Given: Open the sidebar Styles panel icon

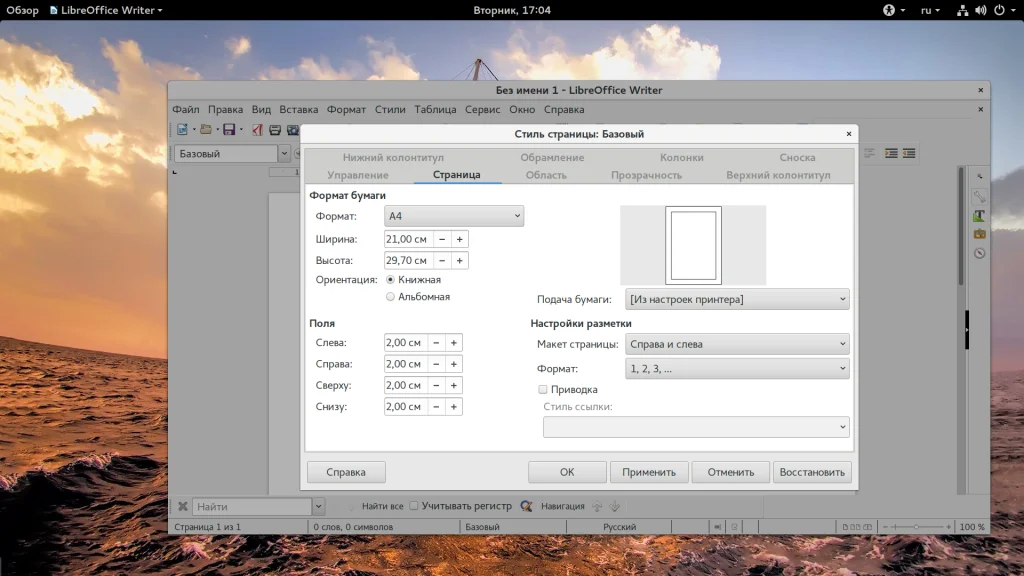Looking at the screenshot, I should point(980,215).
